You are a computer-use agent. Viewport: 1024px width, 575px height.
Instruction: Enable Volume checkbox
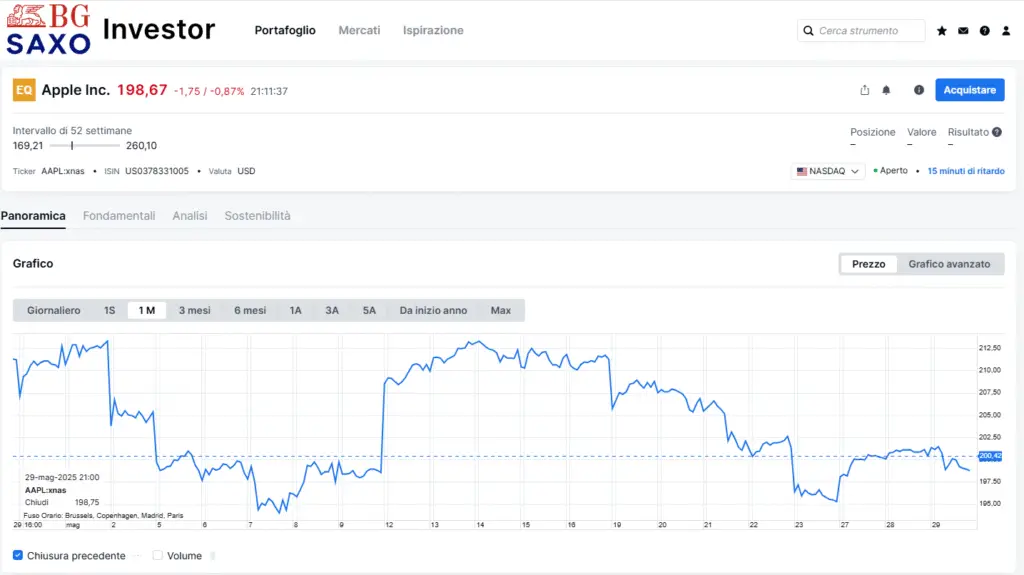157,555
